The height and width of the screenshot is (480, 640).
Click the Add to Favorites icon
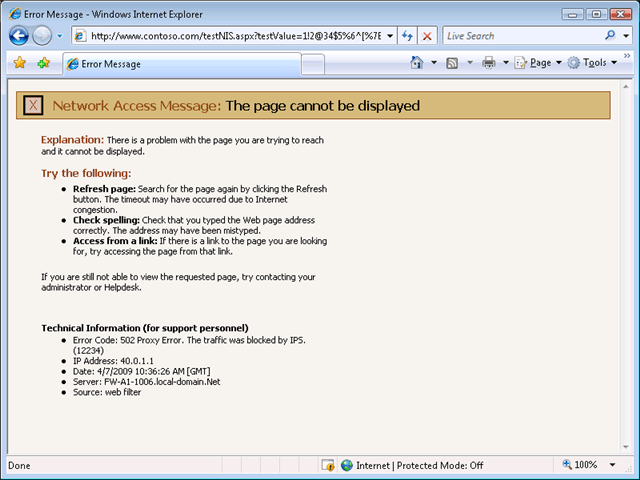tap(43, 63)
